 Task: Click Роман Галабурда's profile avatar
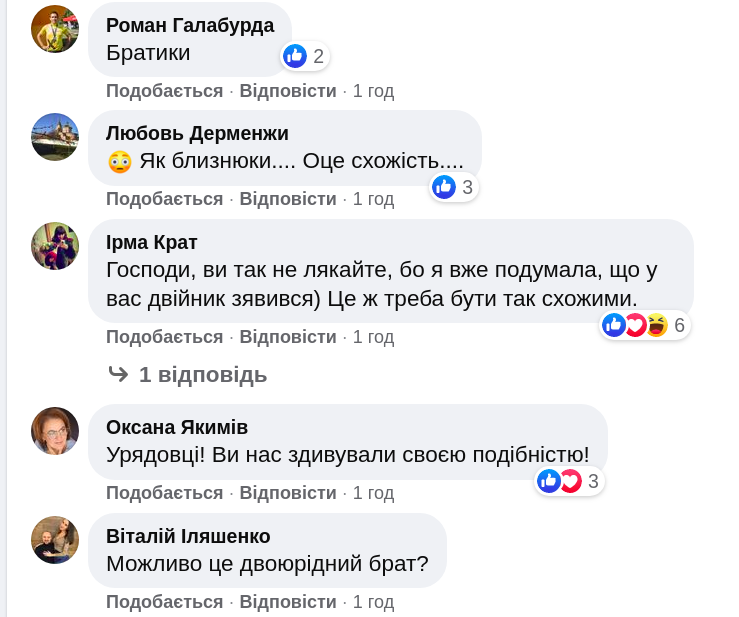tap(55, 29)
